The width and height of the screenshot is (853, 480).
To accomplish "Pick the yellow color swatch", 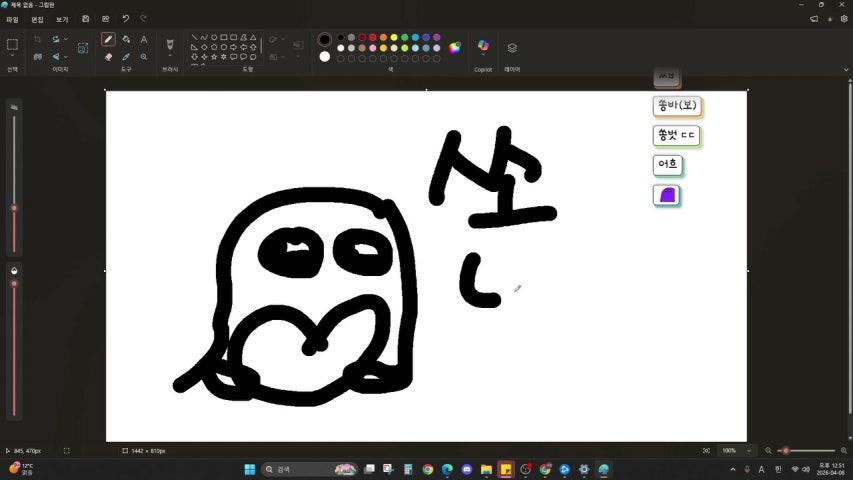I will [x=394, y=38].
